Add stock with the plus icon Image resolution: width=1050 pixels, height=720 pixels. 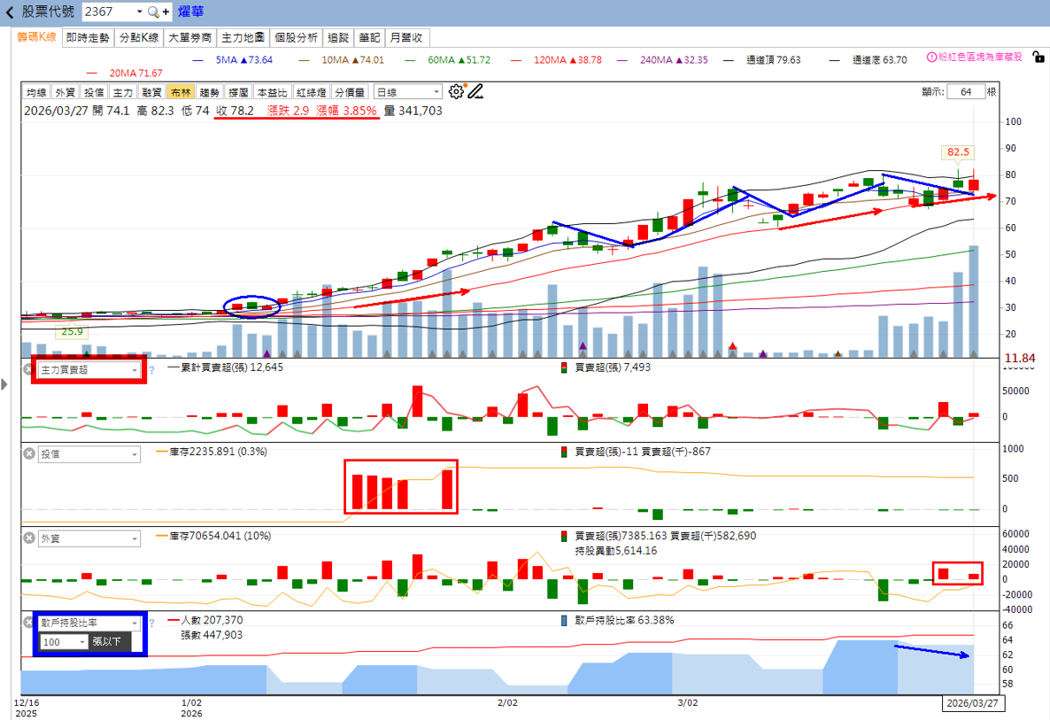click(165, 12)
